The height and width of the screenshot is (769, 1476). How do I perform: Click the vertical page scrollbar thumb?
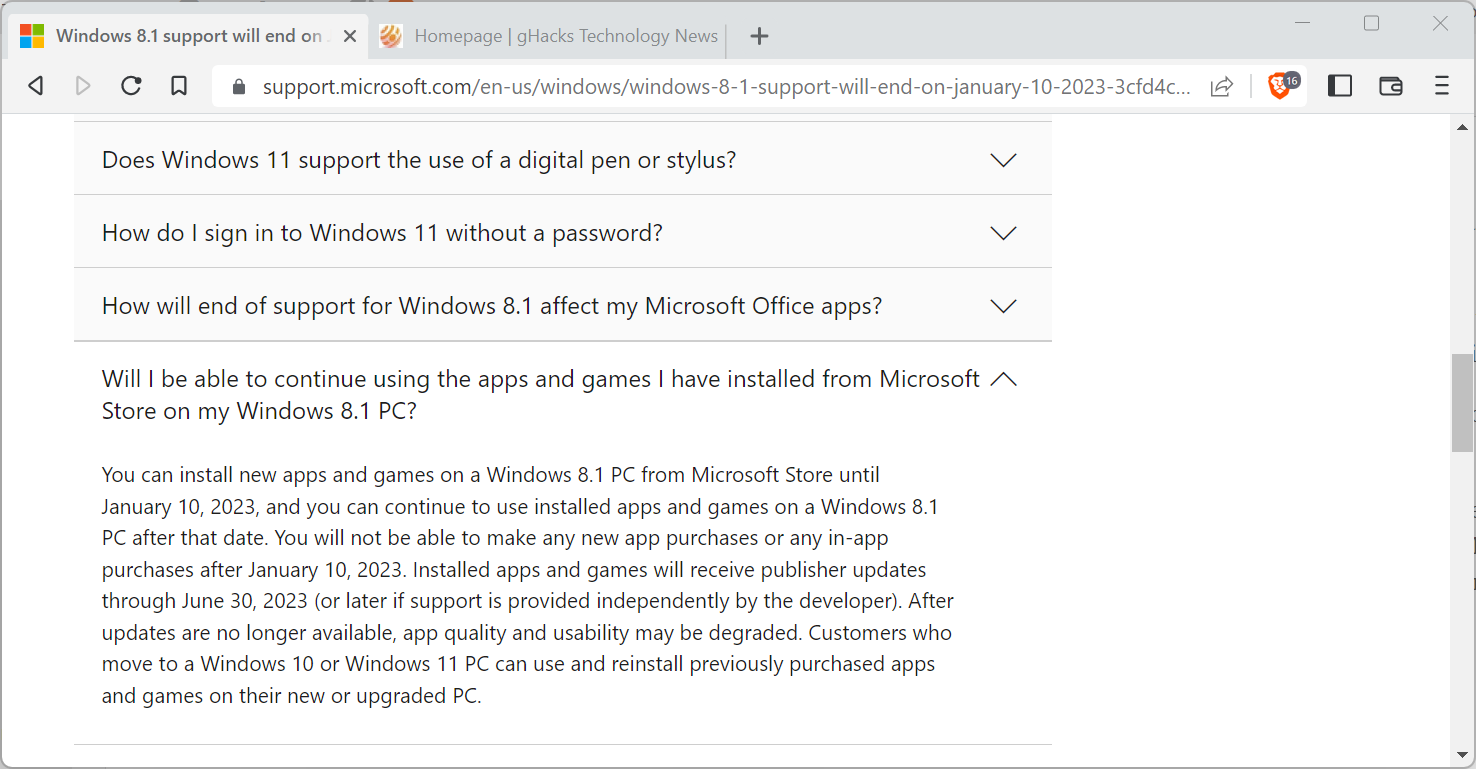[x=1460, y=400]
